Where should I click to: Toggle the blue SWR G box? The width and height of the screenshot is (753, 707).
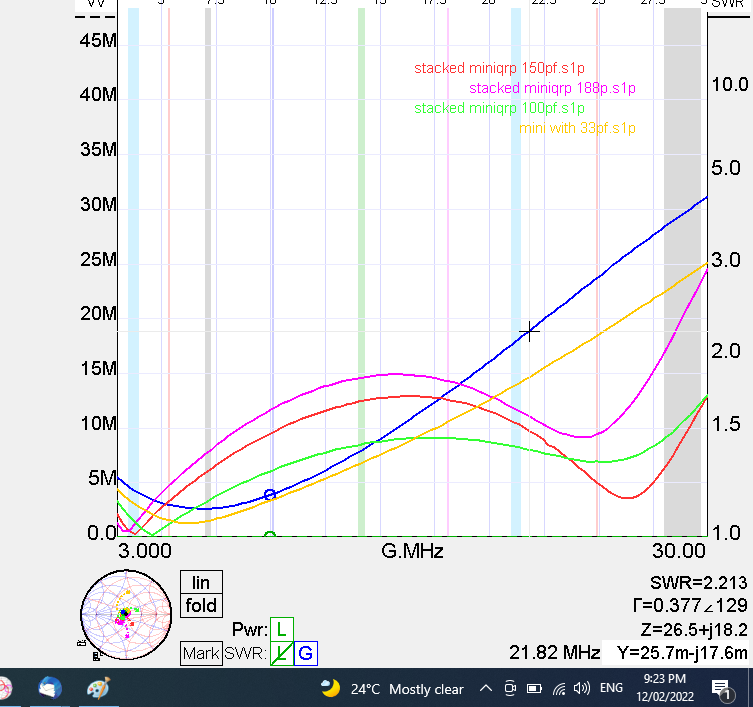click(306, 653)
